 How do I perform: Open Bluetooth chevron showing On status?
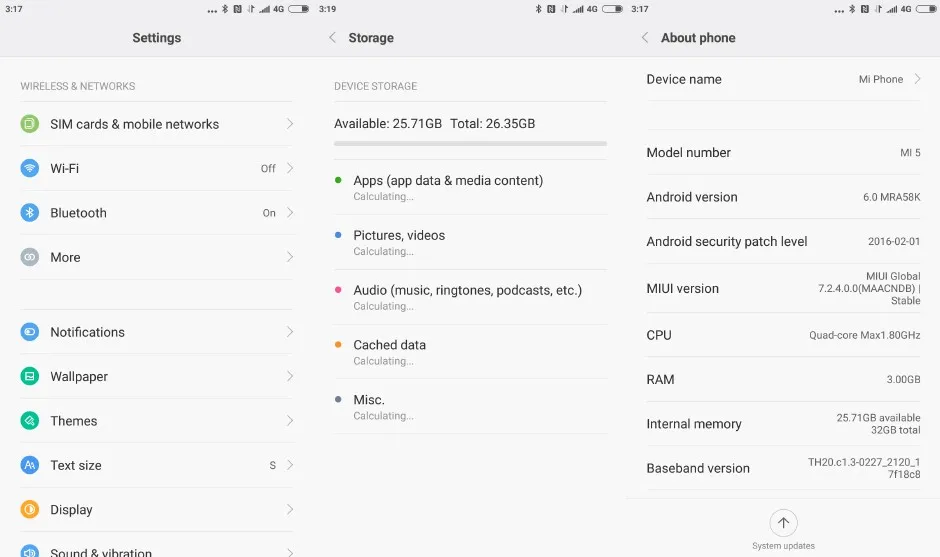click(x=290, y=213)
